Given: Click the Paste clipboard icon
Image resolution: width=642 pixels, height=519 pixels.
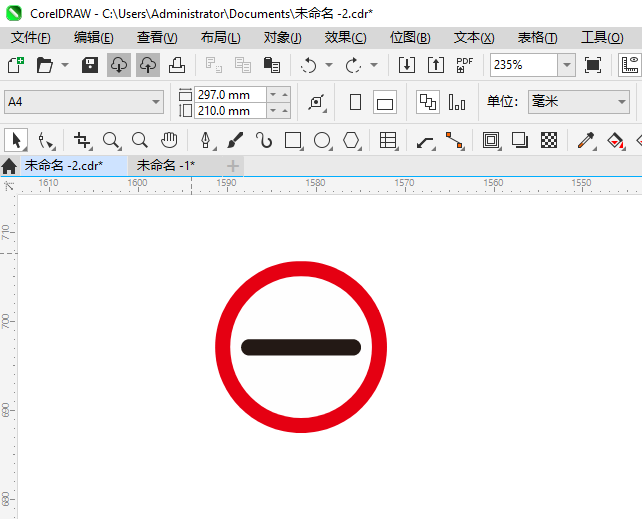Looking at the screenshot, I should [x=271, y=65].
